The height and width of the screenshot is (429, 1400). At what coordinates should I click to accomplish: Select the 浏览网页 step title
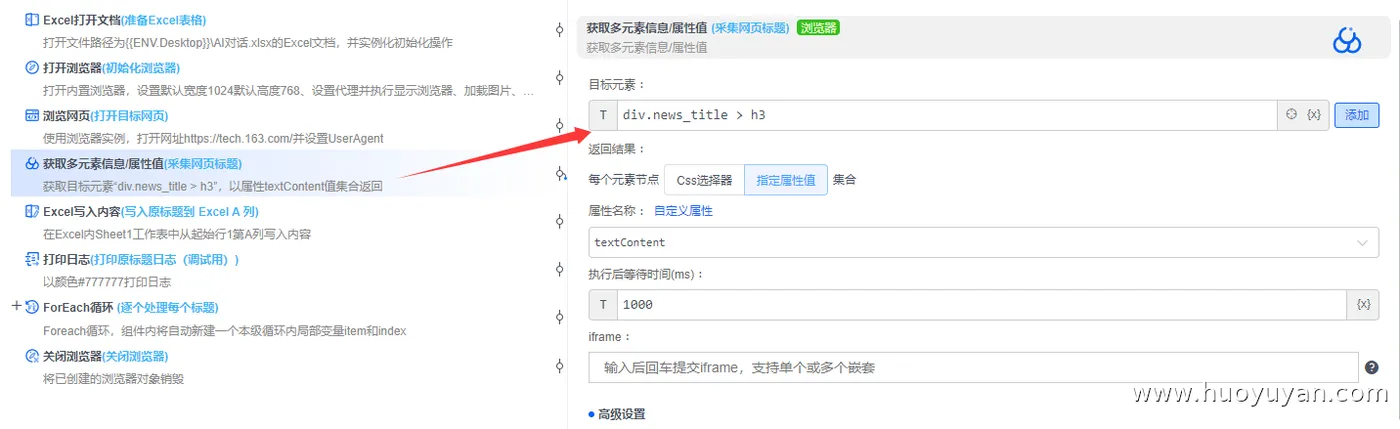pos(65,116)
